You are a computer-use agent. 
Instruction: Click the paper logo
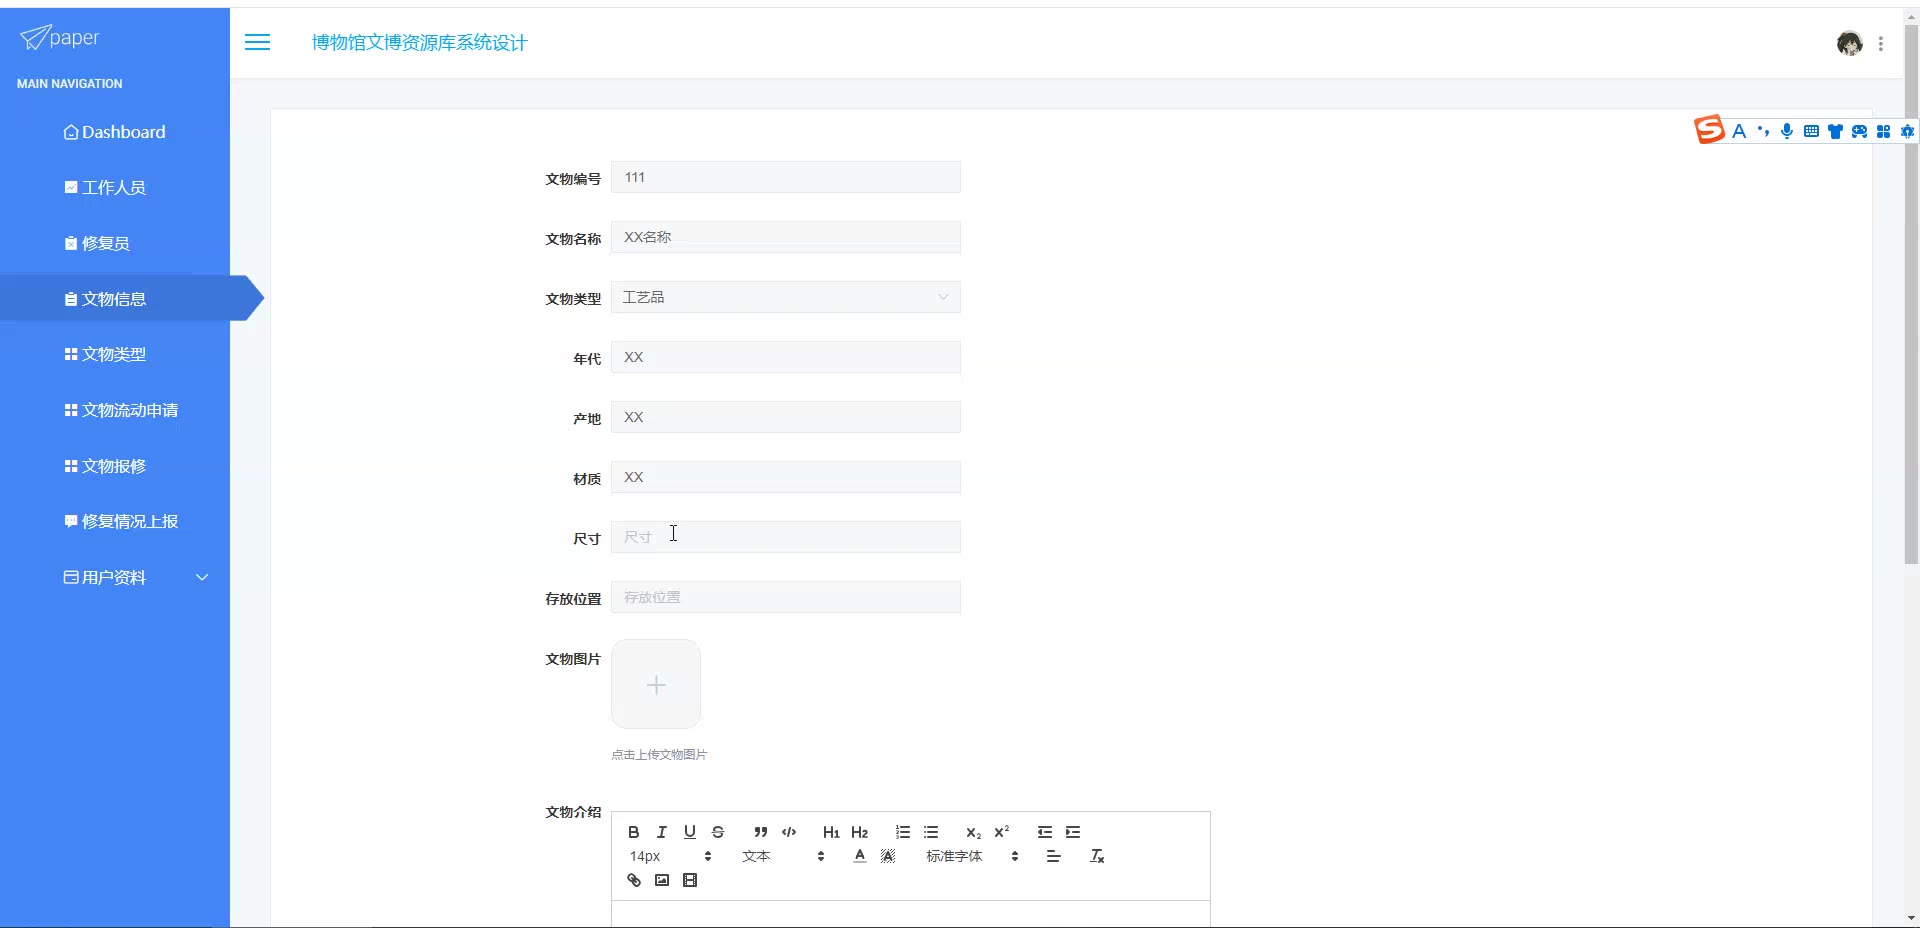tap(60, 38)
